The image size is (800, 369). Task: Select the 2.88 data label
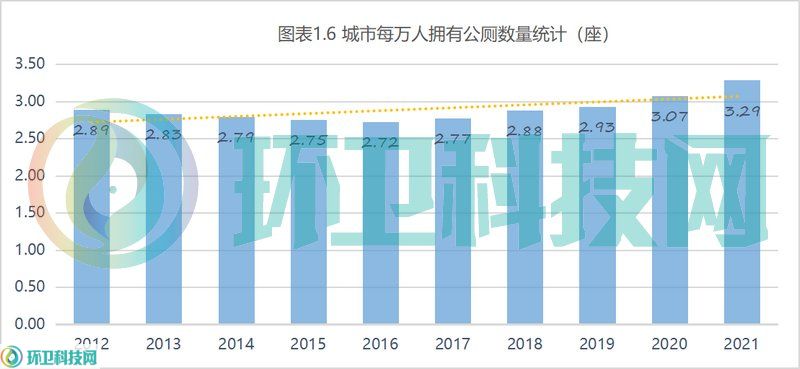pos(525,131)
